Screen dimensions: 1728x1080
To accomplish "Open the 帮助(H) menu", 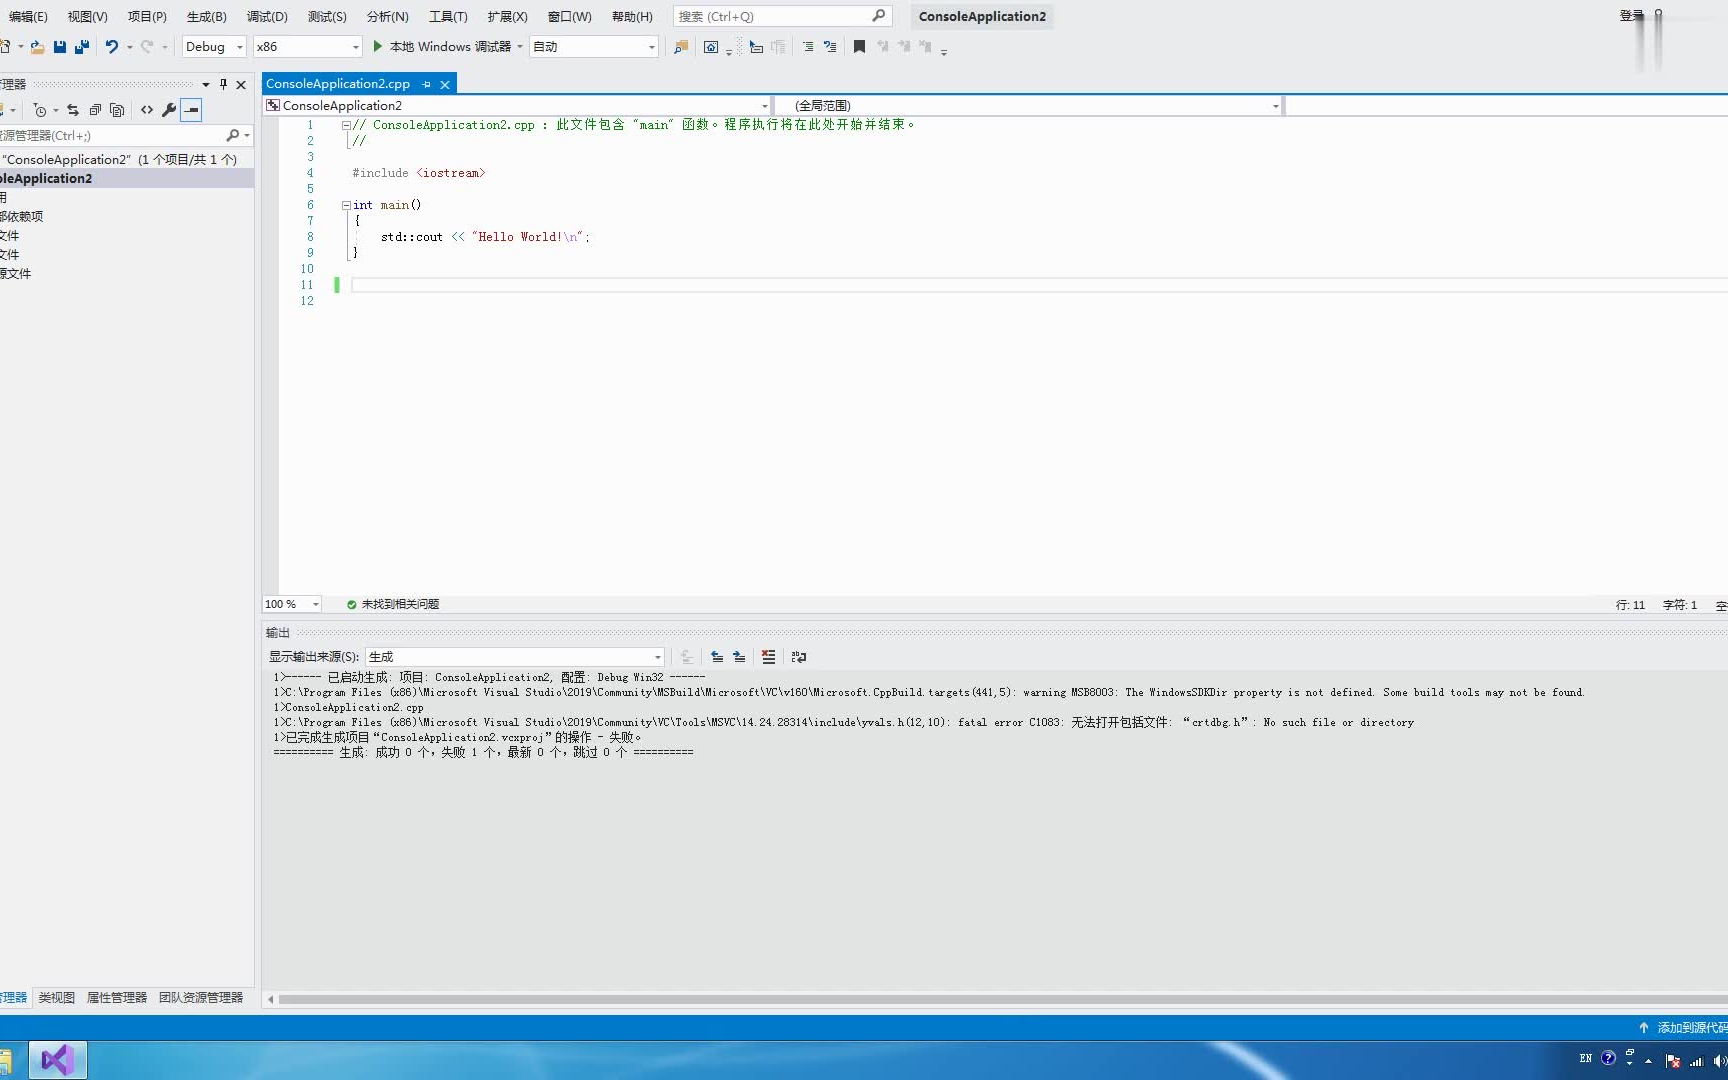I will [x=632, y=17].
